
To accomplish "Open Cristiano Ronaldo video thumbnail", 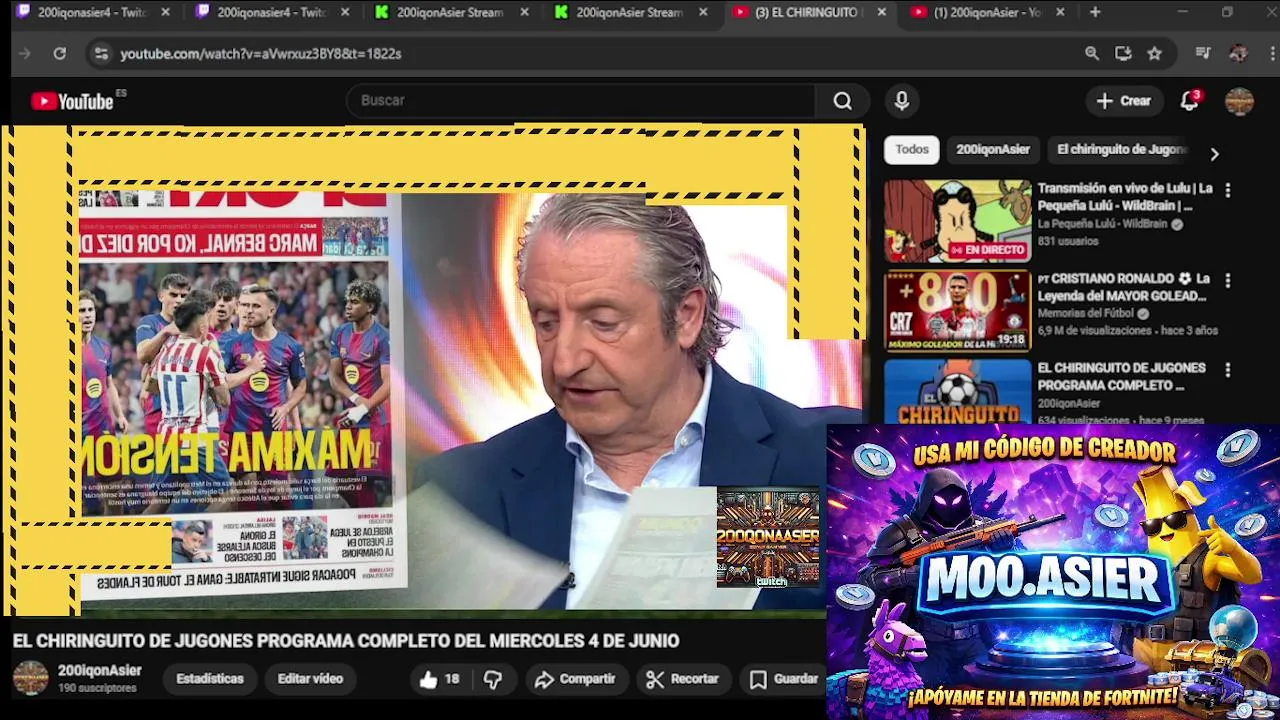I will click(x=957, y=311).
